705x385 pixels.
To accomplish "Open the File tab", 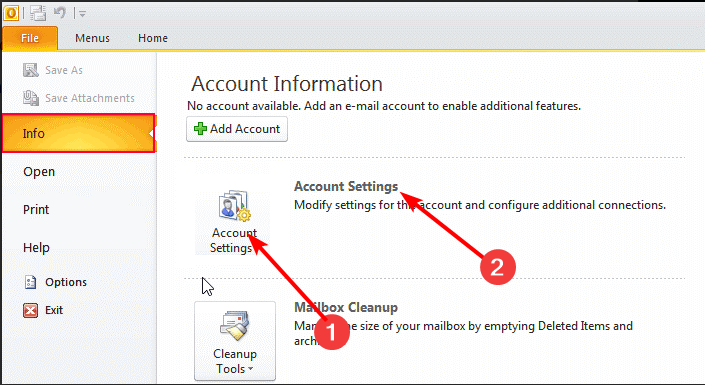I will pos(30,38).
